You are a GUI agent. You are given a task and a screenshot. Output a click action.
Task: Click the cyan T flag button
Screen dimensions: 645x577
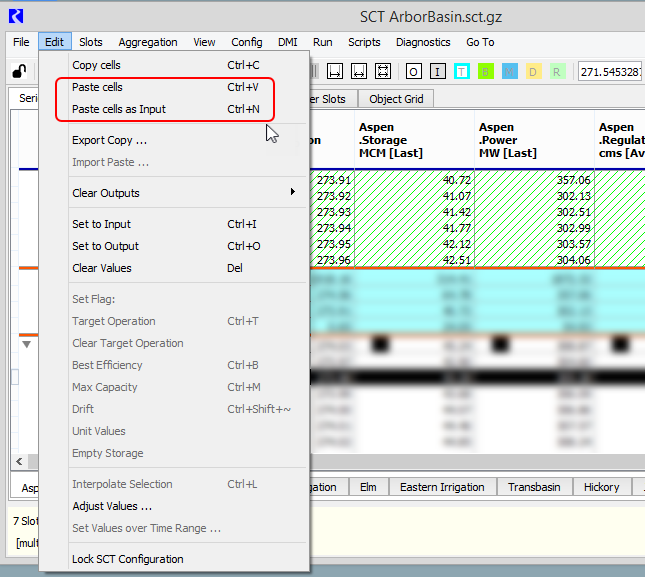461,71
